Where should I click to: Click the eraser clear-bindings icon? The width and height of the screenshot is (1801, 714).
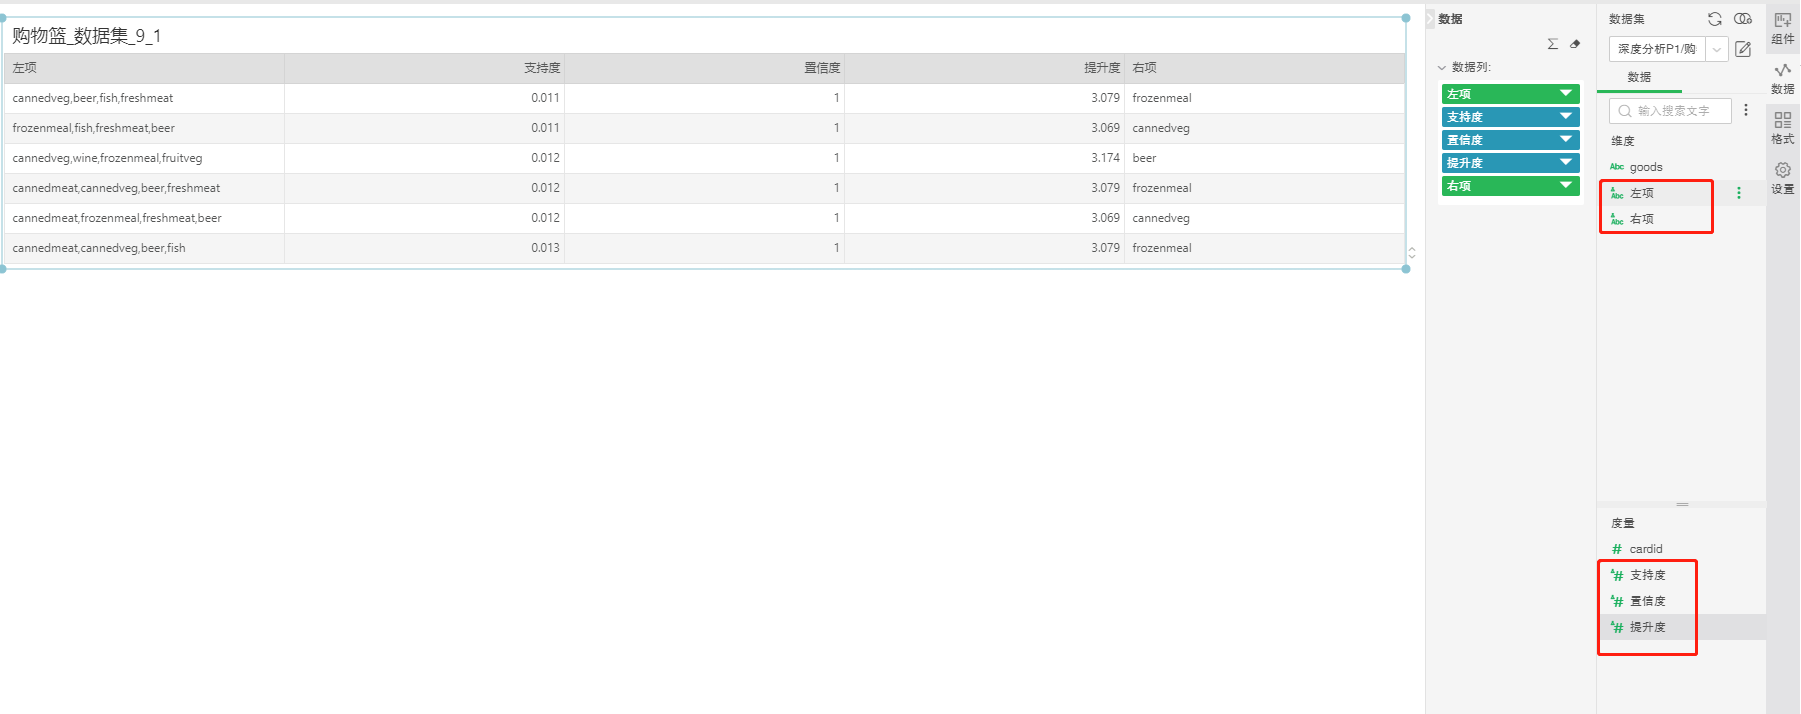[1575, 44]
